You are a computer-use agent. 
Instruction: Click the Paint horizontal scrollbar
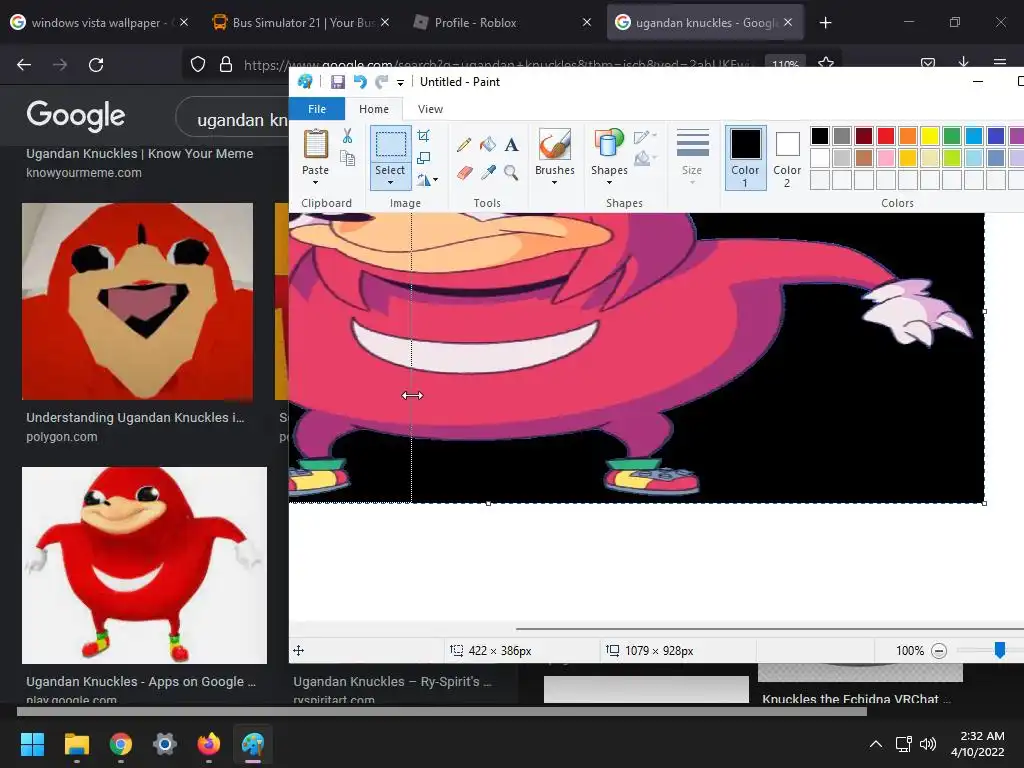[769, 629]
